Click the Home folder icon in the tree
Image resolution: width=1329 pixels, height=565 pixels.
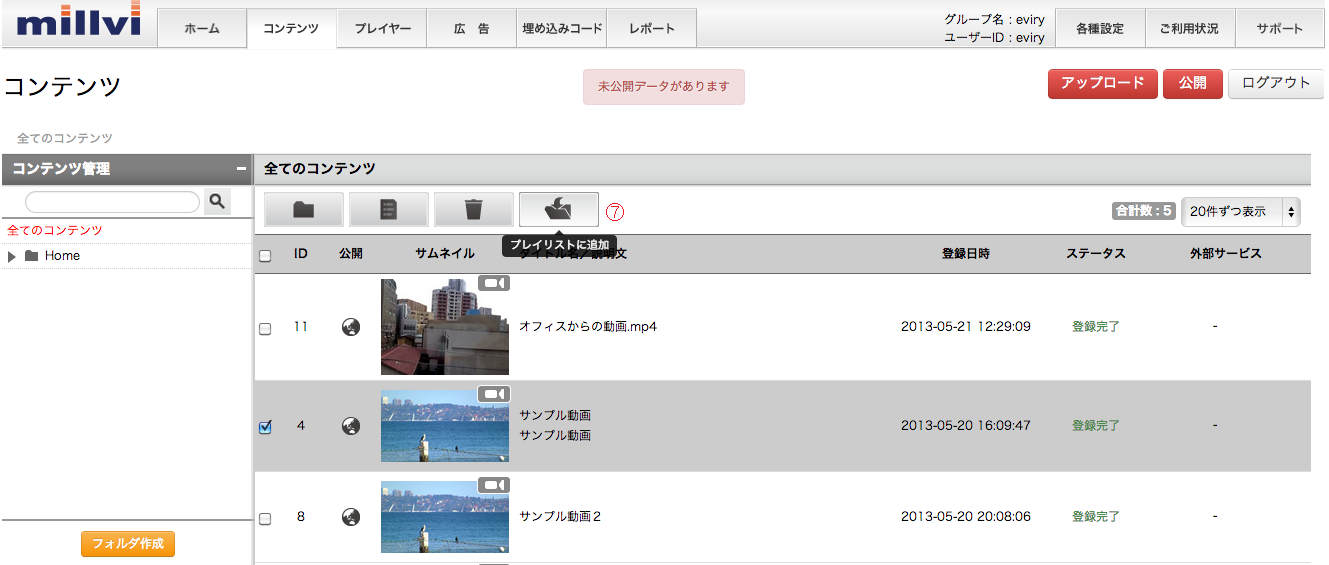tap(32, 256)
